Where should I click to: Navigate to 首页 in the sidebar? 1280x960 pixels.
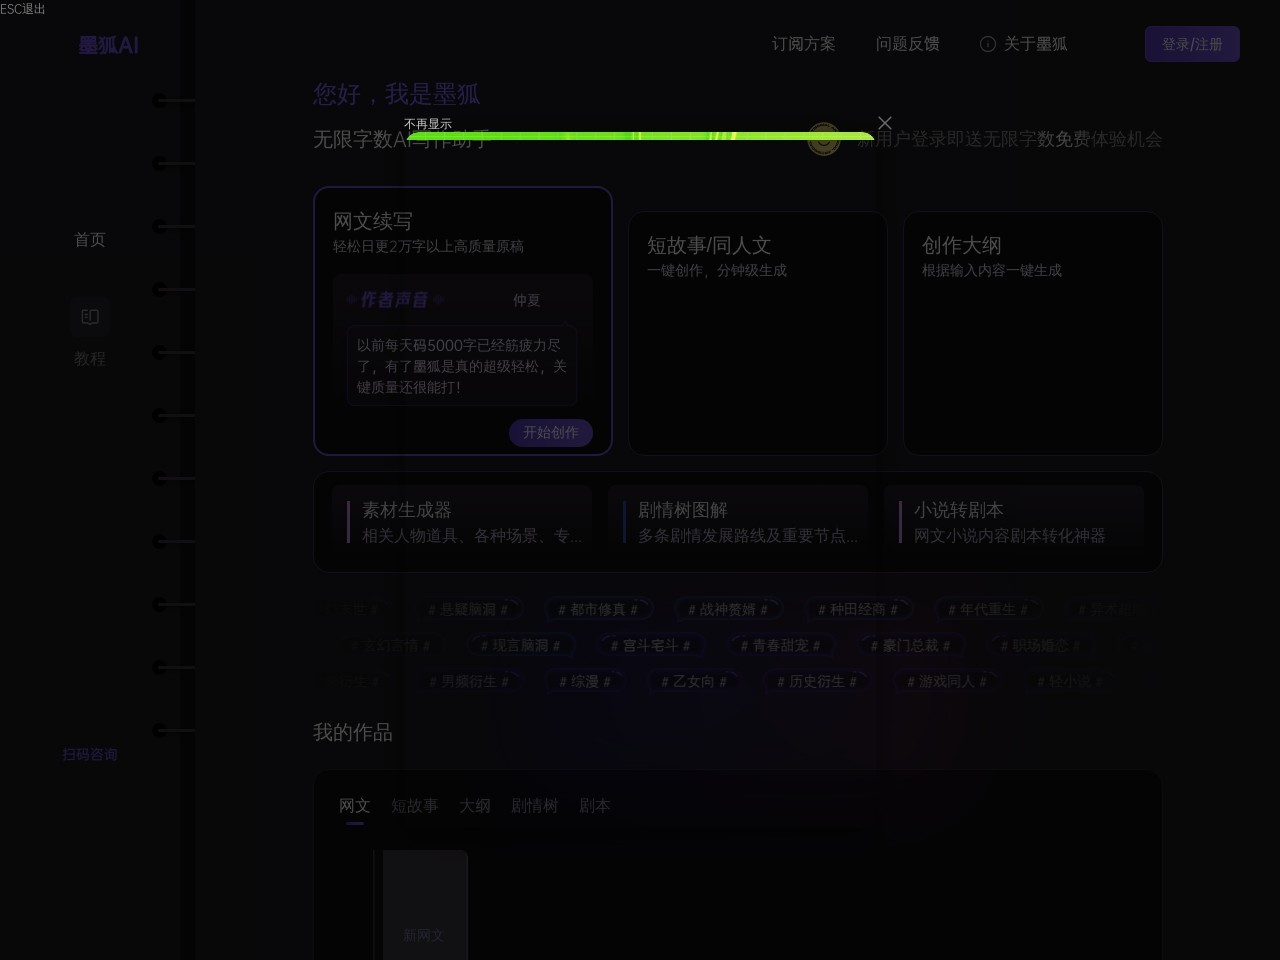(90, 239)
